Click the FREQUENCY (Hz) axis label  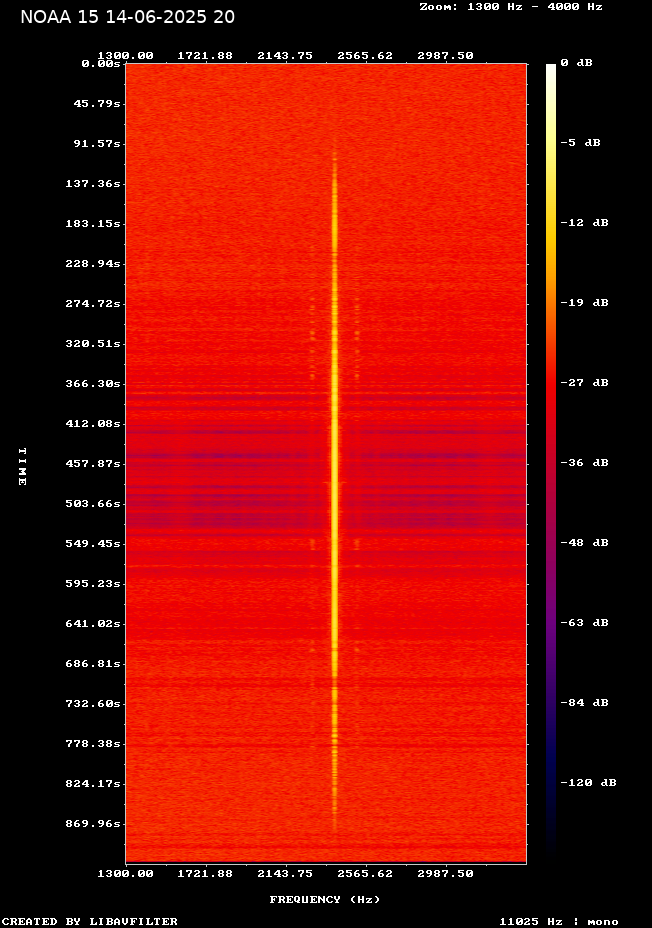coord(325,900)
